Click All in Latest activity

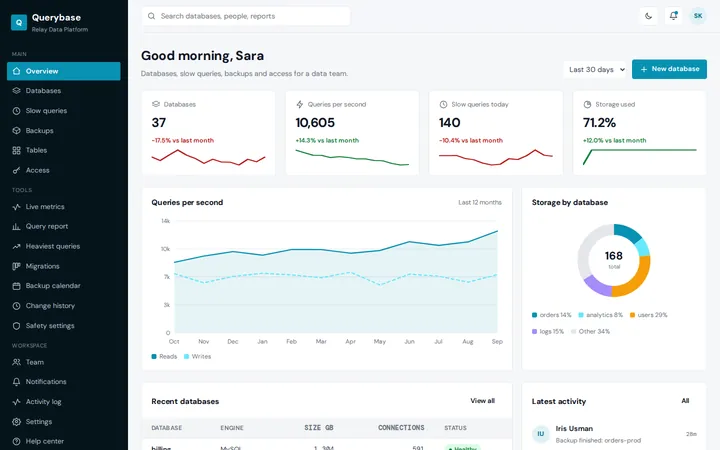click(x=685, y=401)
